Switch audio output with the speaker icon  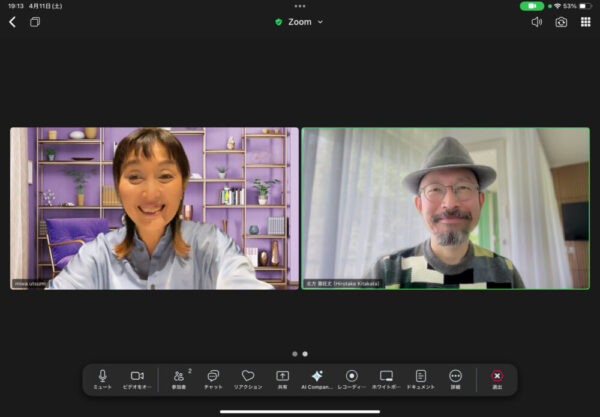pos(537,21)
